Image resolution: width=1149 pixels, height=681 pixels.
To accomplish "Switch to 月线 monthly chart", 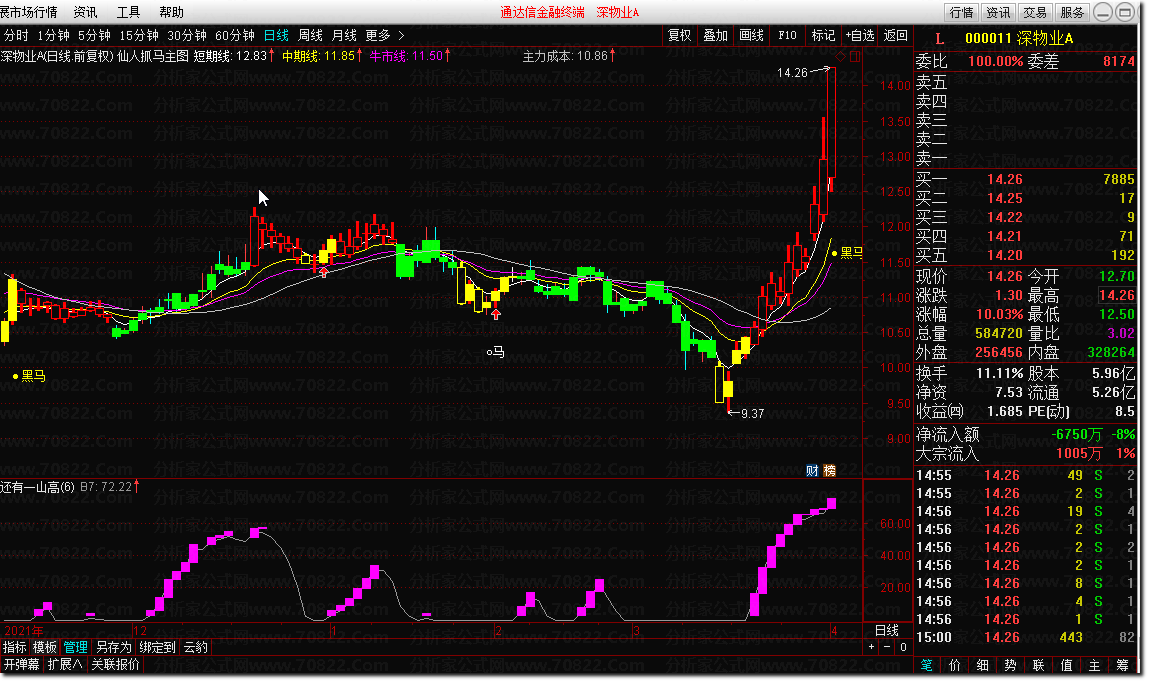I will [x=344, y=35].
